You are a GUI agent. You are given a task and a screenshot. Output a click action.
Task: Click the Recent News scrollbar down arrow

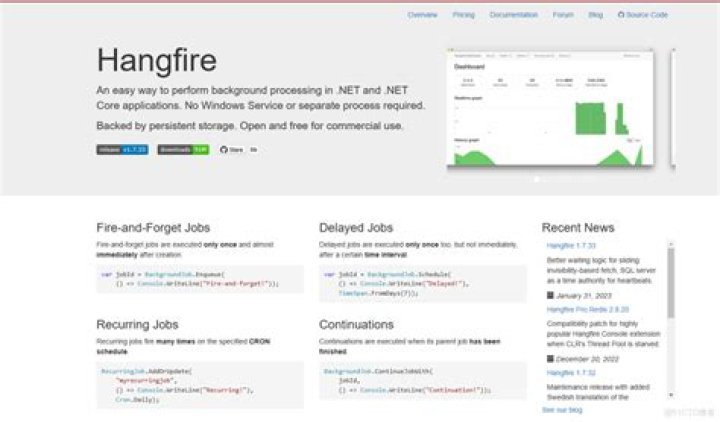coord(671,395)
